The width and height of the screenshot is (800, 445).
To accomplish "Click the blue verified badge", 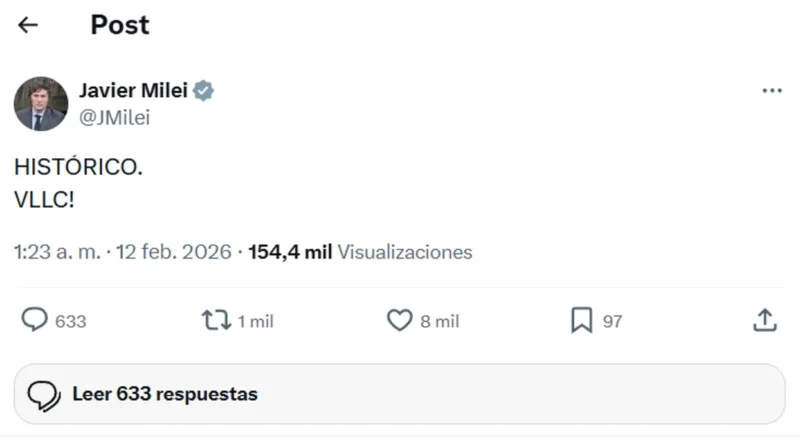I will click(x=204, y=91).
